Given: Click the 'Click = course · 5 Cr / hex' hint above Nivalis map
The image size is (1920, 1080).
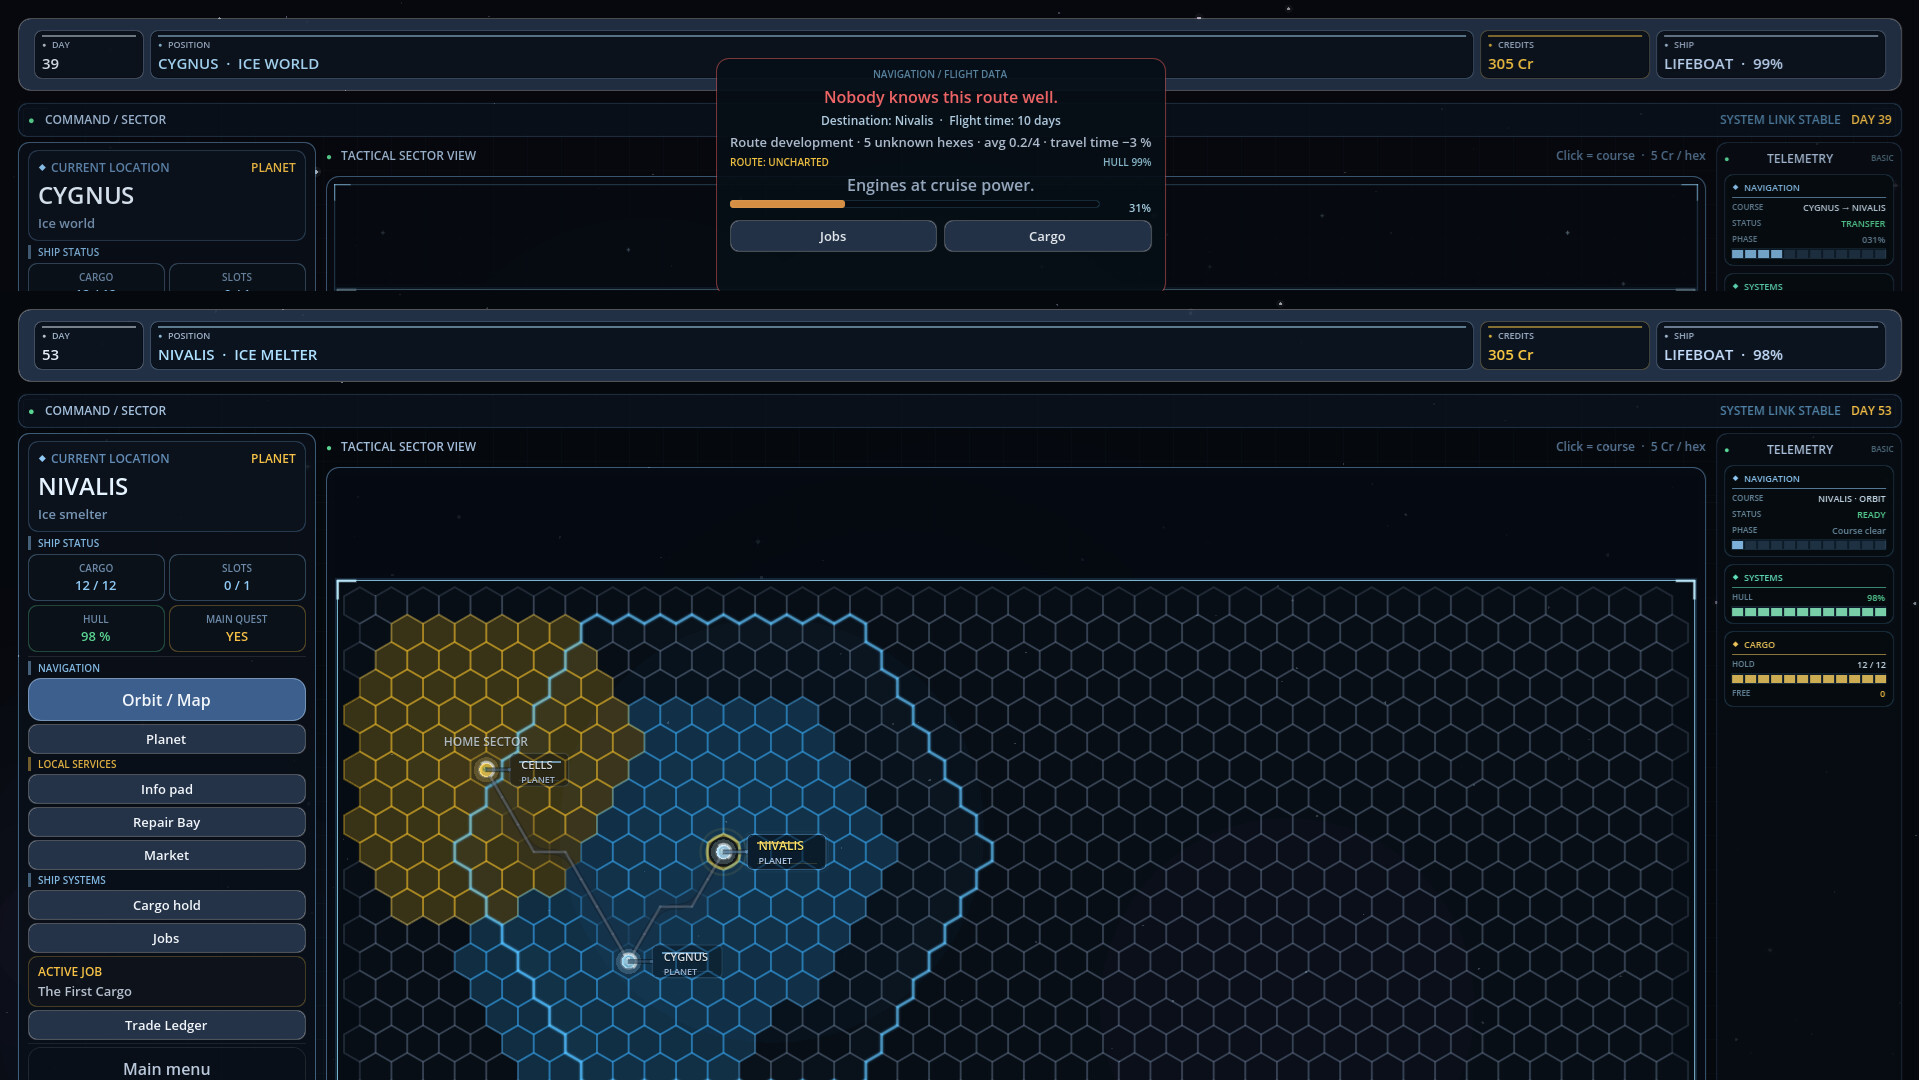Looking at the screenshot, I should pos(1630,447).
